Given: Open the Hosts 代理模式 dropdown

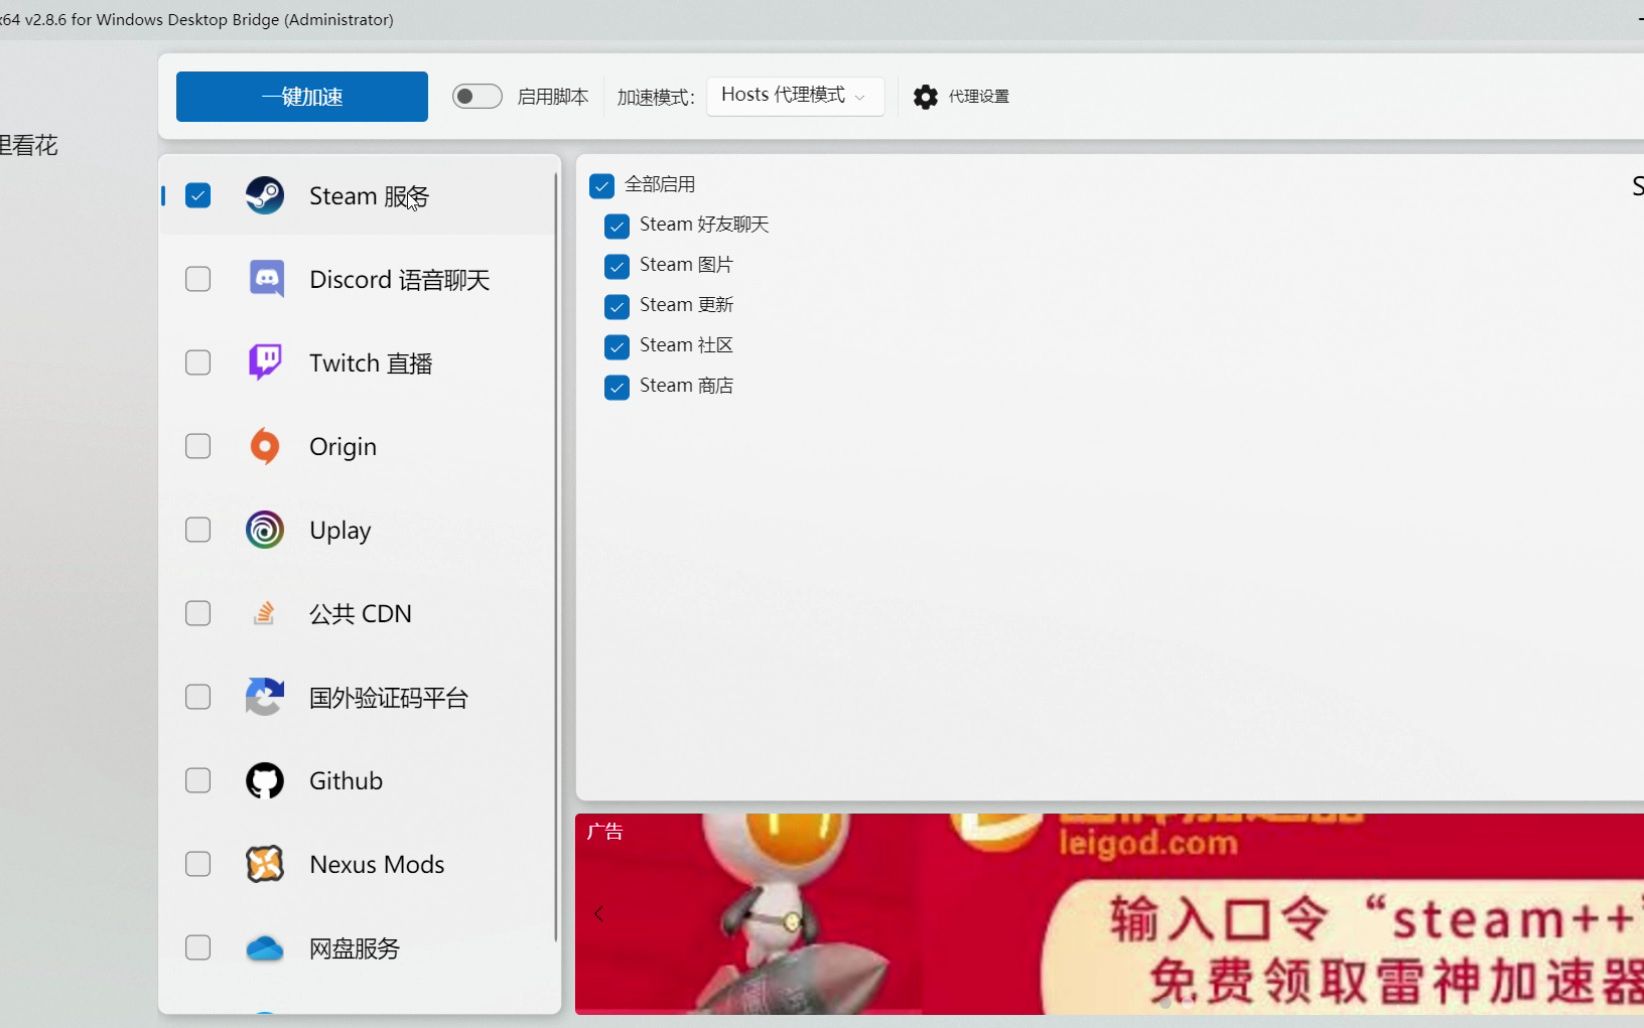Looking at the screenshot, I should pos(794,96).
